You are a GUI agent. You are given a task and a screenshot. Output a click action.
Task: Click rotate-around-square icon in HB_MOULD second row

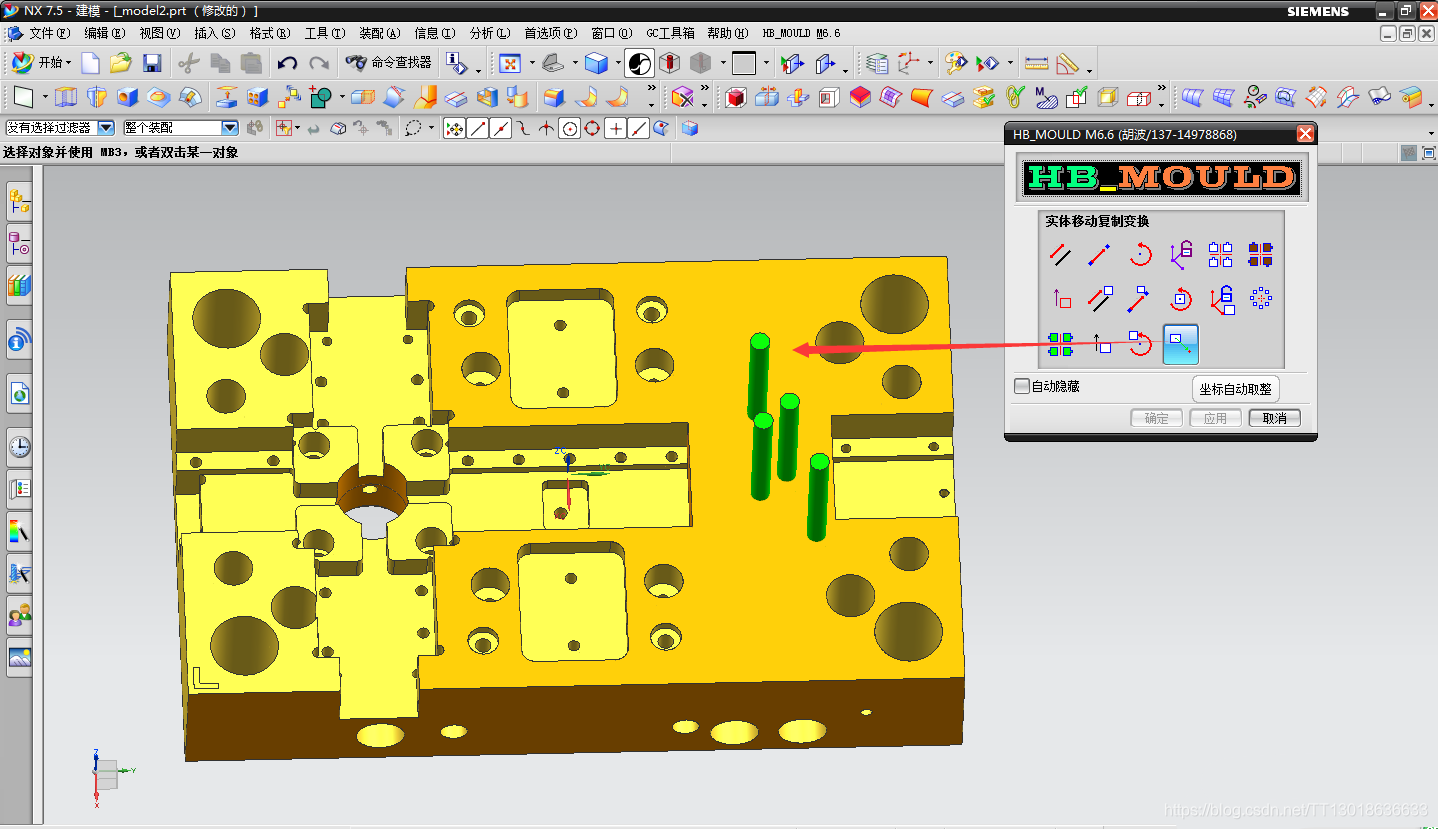1181,298
